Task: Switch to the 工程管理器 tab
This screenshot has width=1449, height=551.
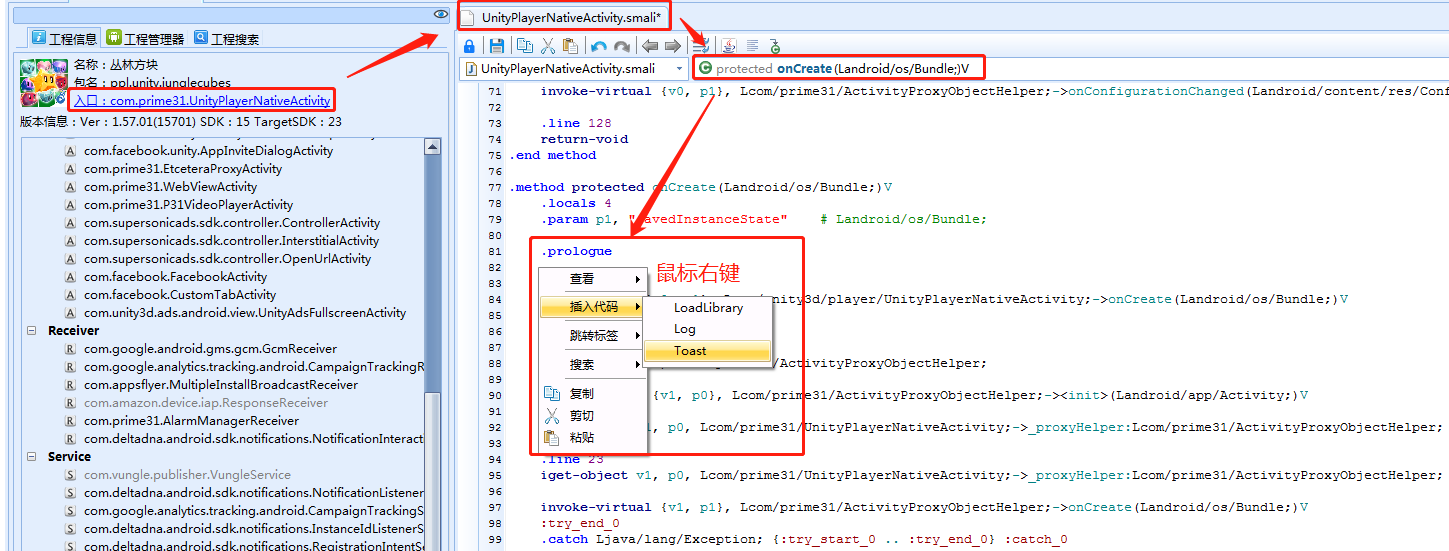Action: coord(145,39)
